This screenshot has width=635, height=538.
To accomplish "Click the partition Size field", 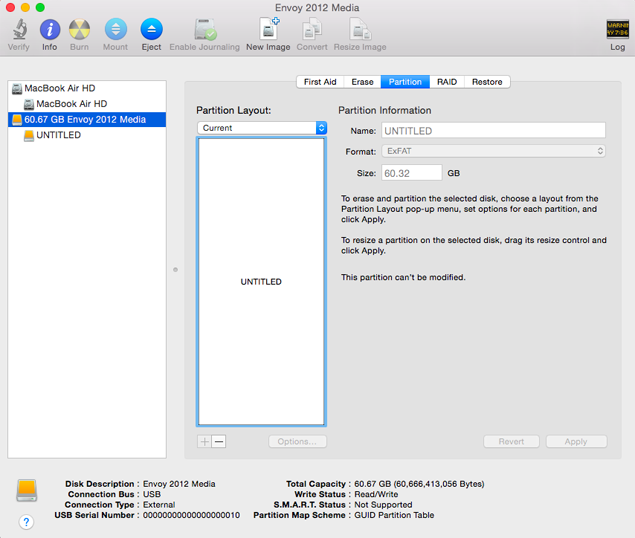I will [411, 173].
